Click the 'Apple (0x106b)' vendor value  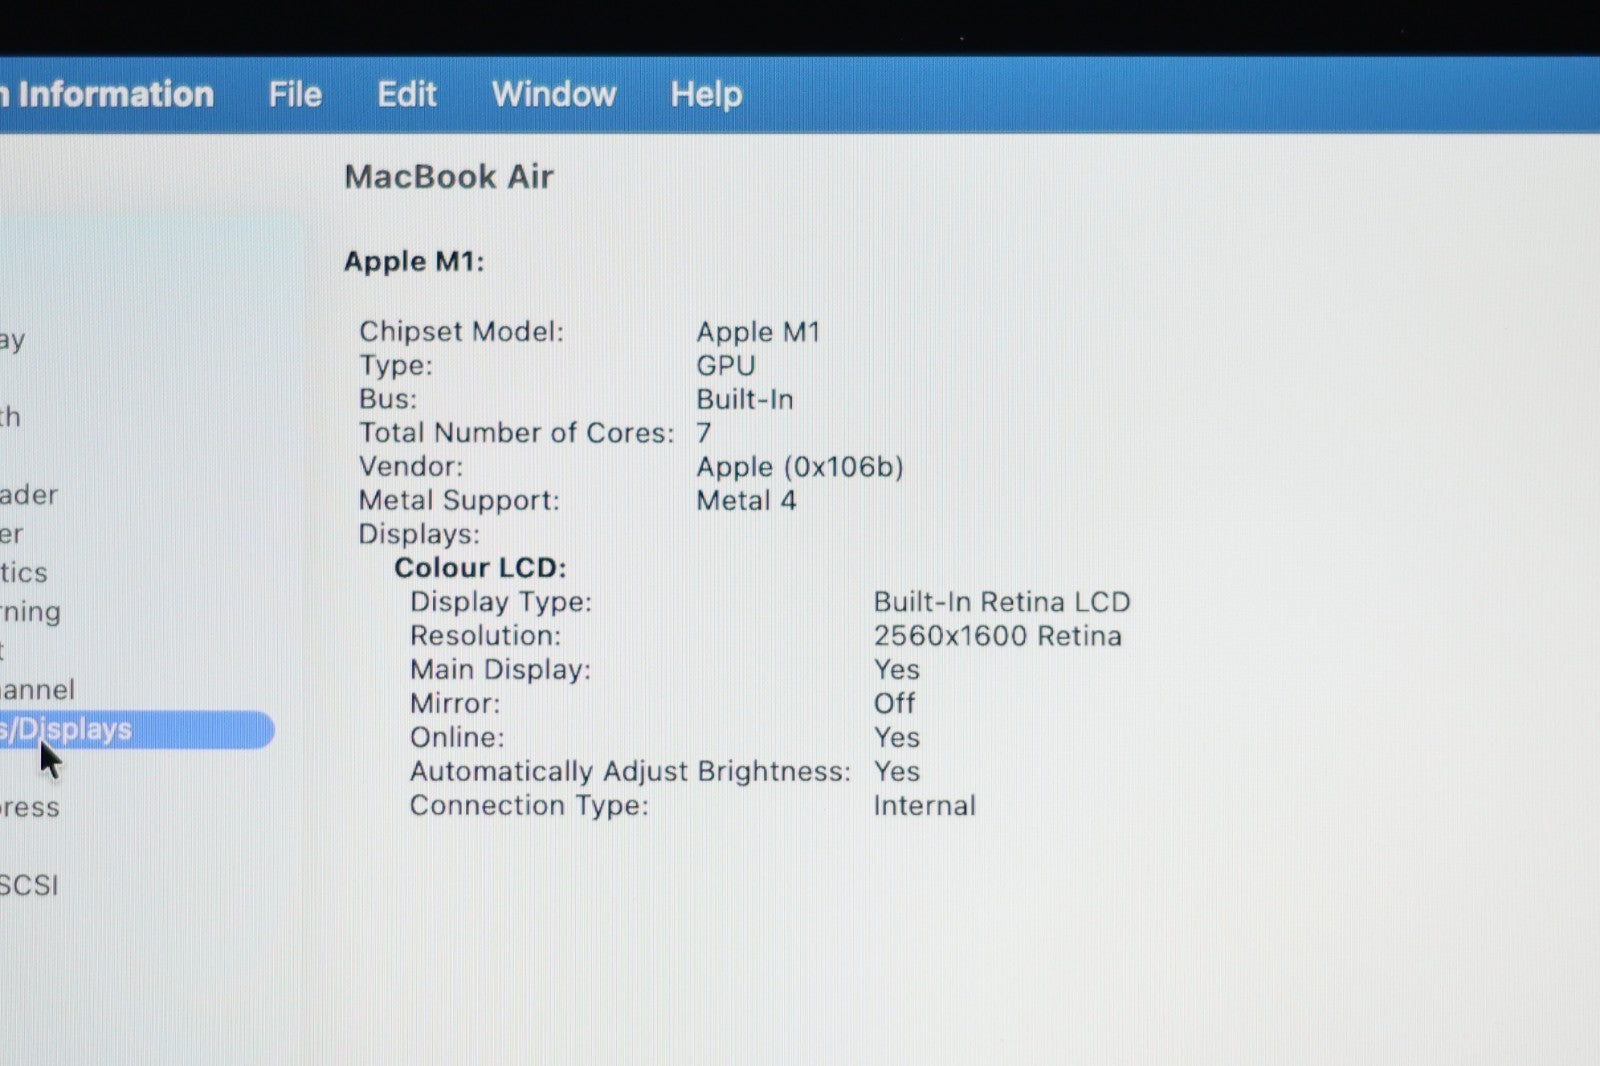799,467
